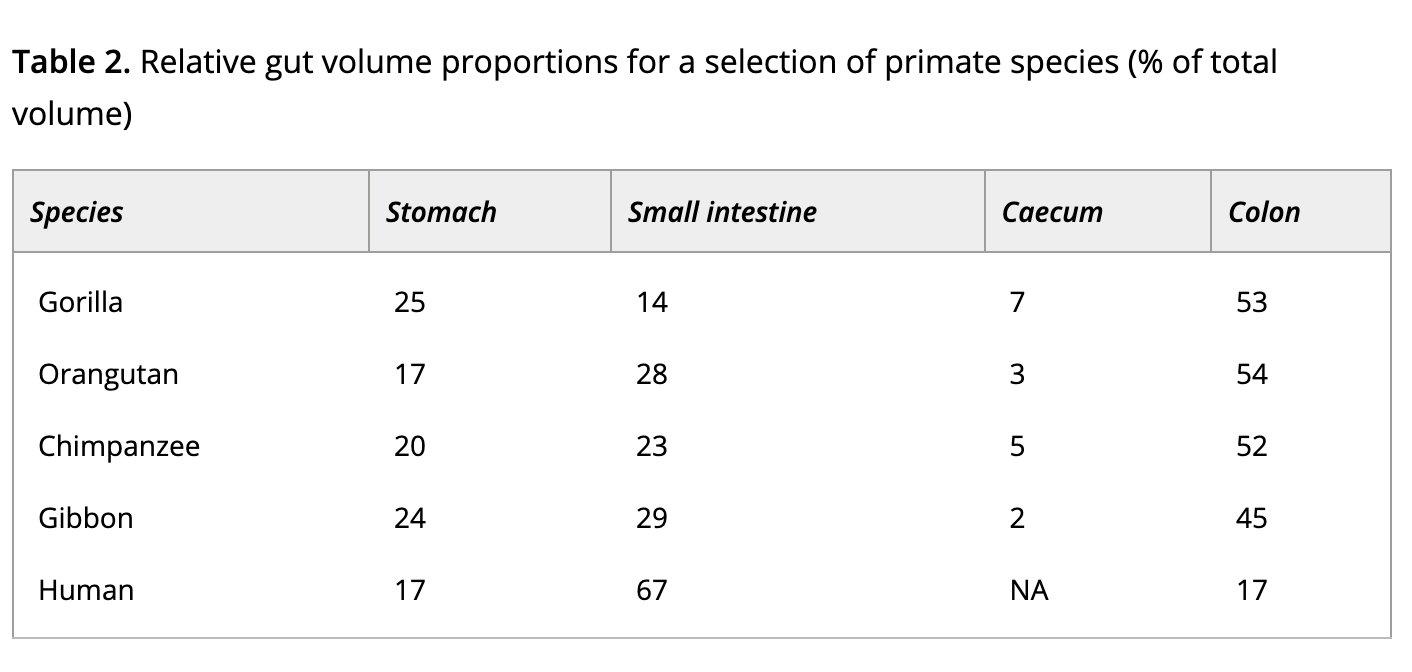Screen dimensions: 1412x672
Task: Click the Gibbon species name
Action: click(85, 518)
